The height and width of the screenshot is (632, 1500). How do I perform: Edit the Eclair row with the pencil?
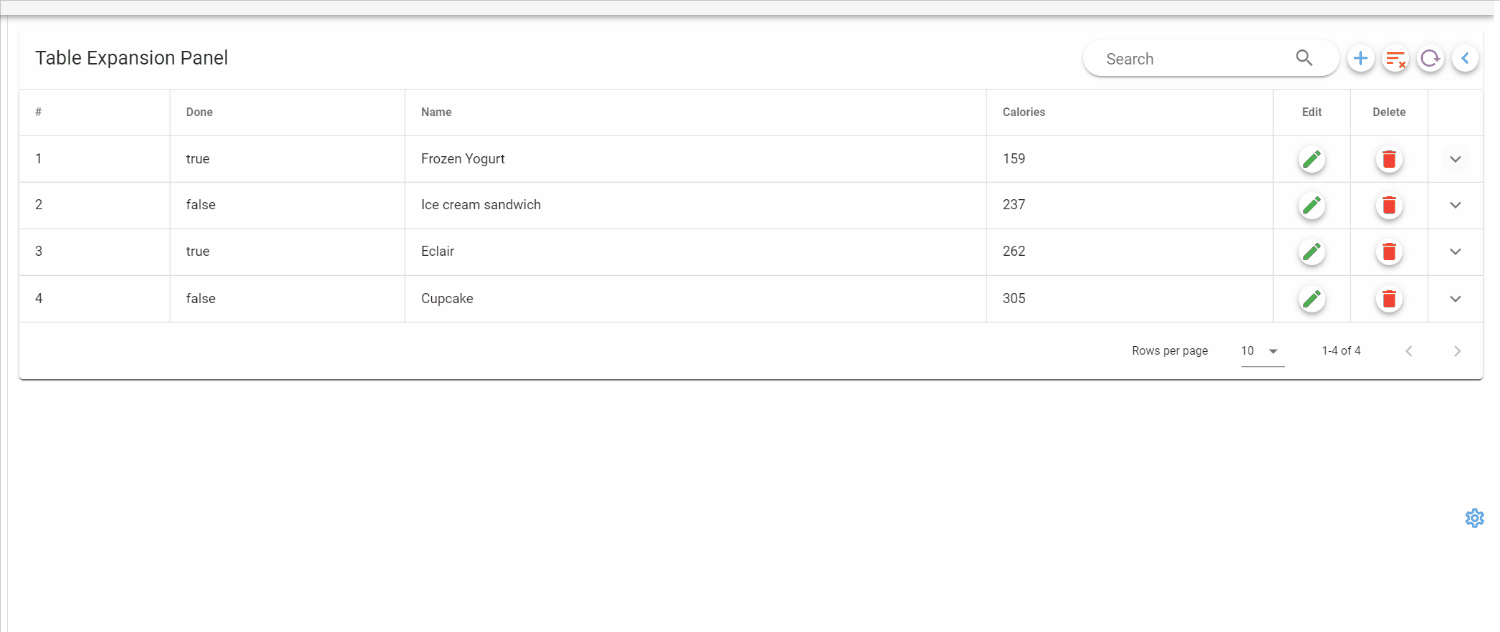click(x=1312, y=252)
